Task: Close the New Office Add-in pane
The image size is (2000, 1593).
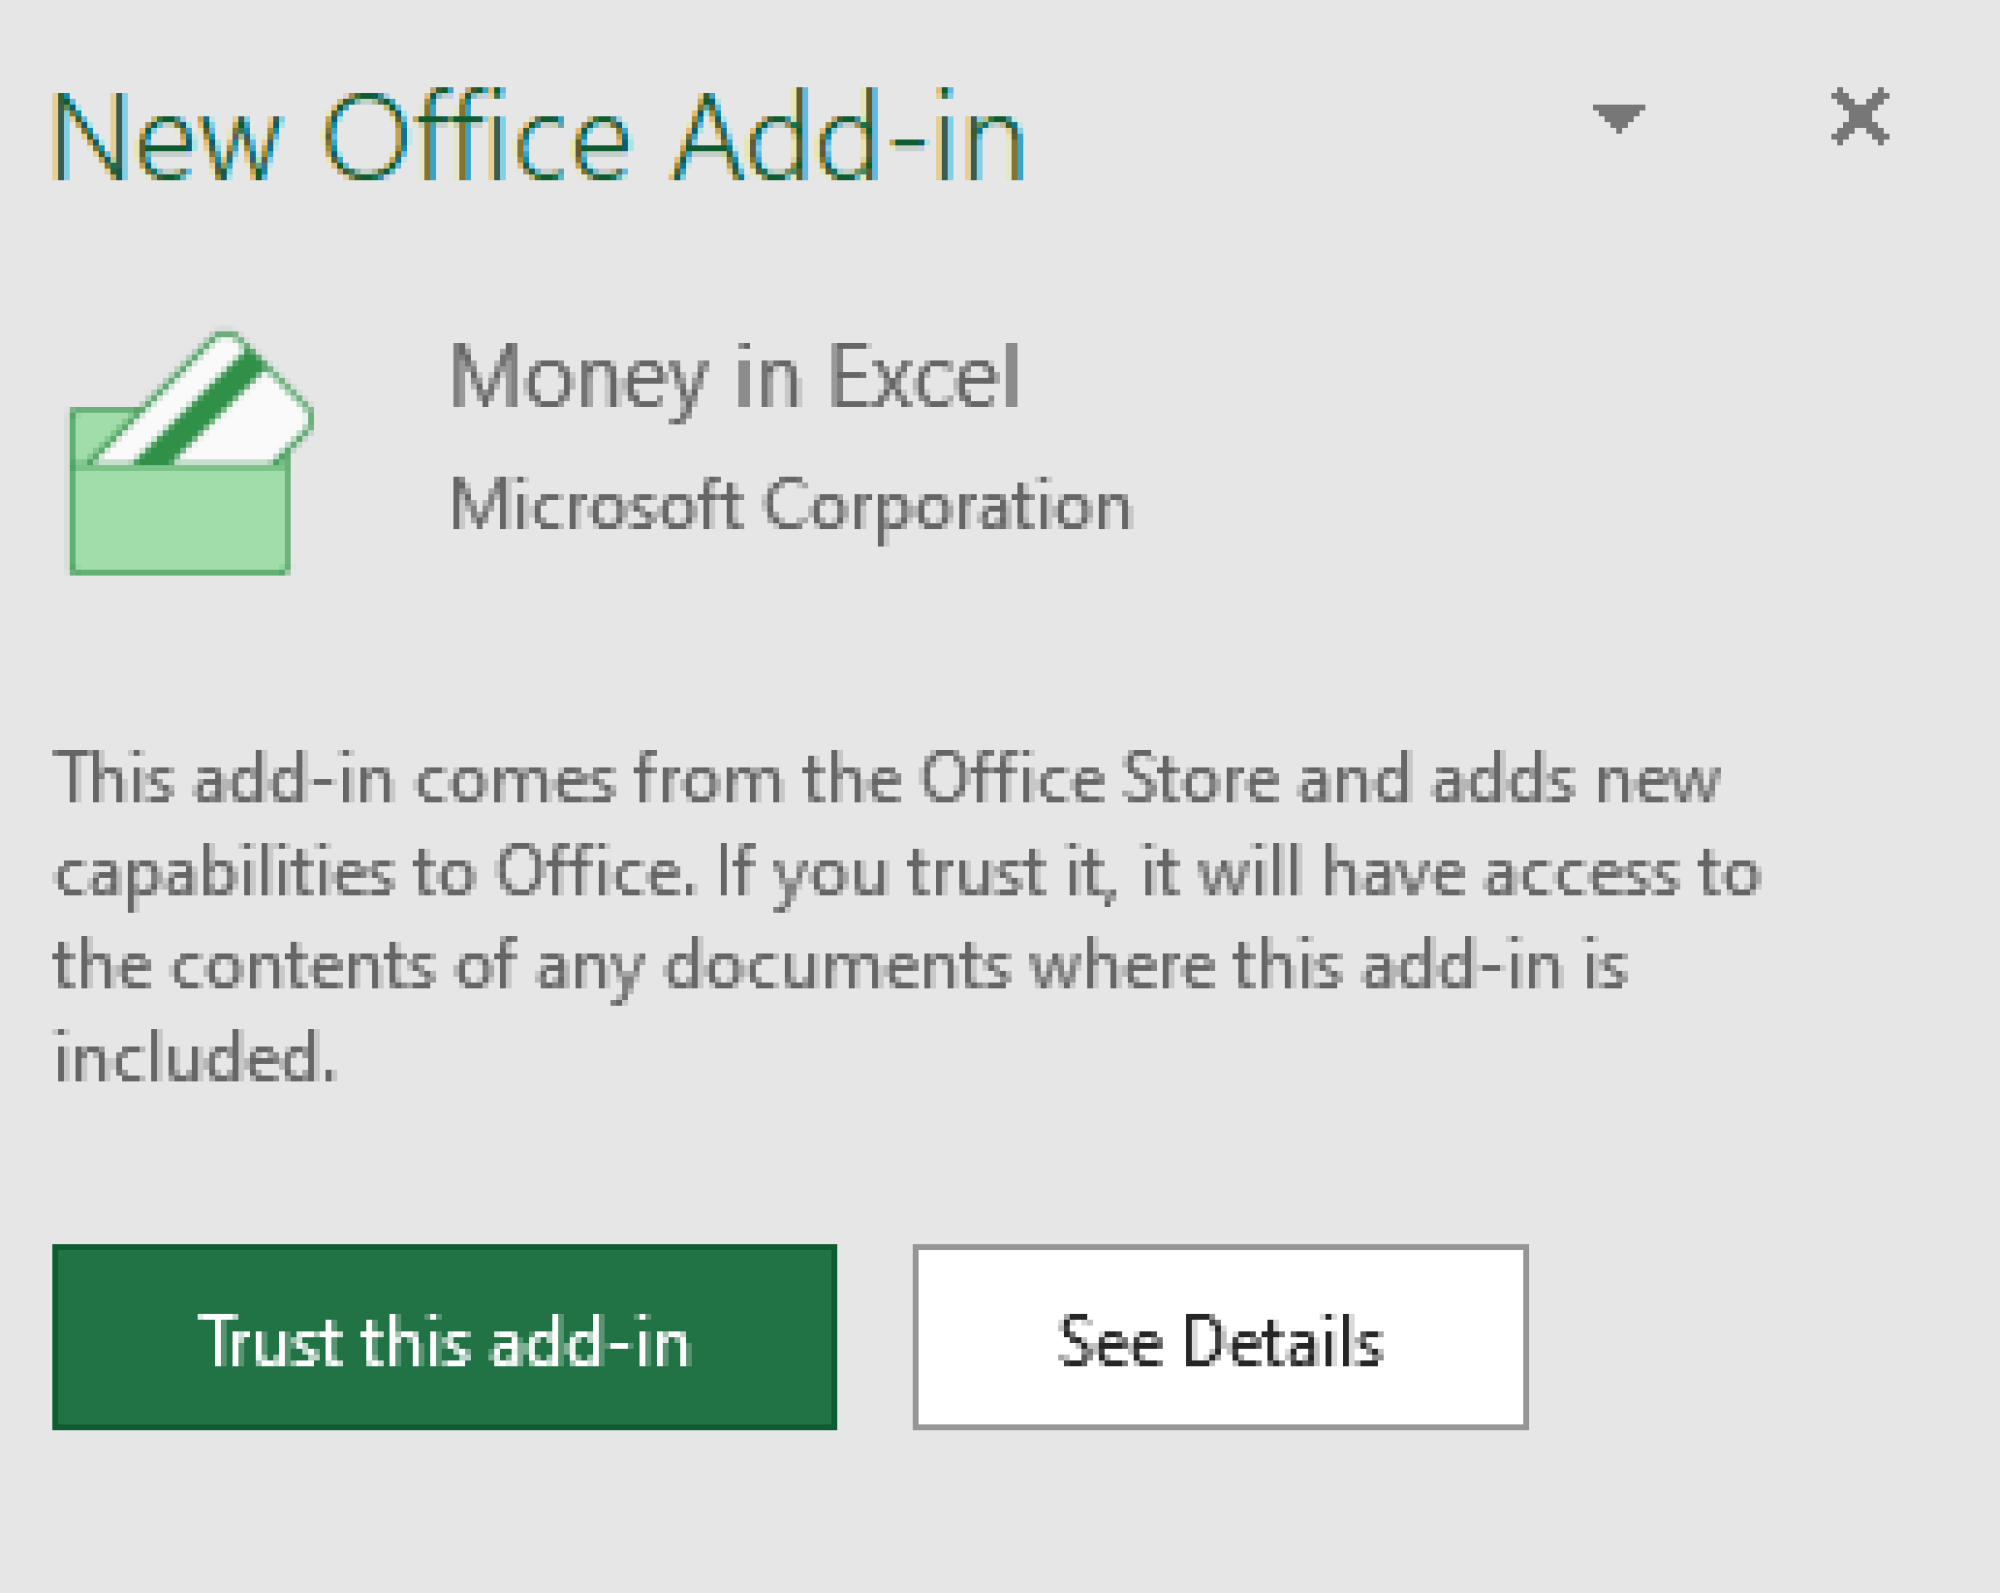Action: tap(1859, 116)
